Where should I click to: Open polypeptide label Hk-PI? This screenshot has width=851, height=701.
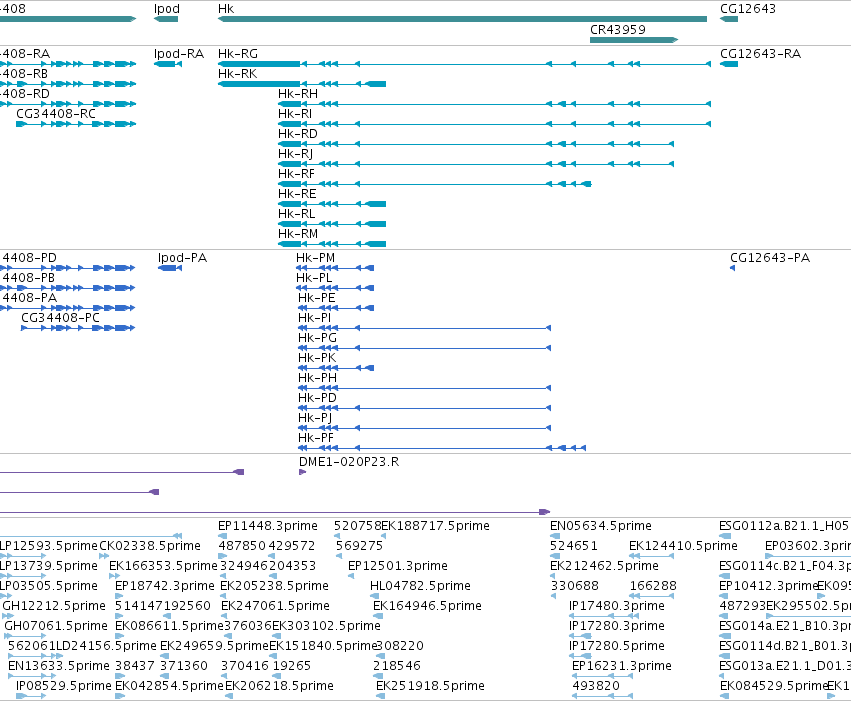tap(314, 318)
